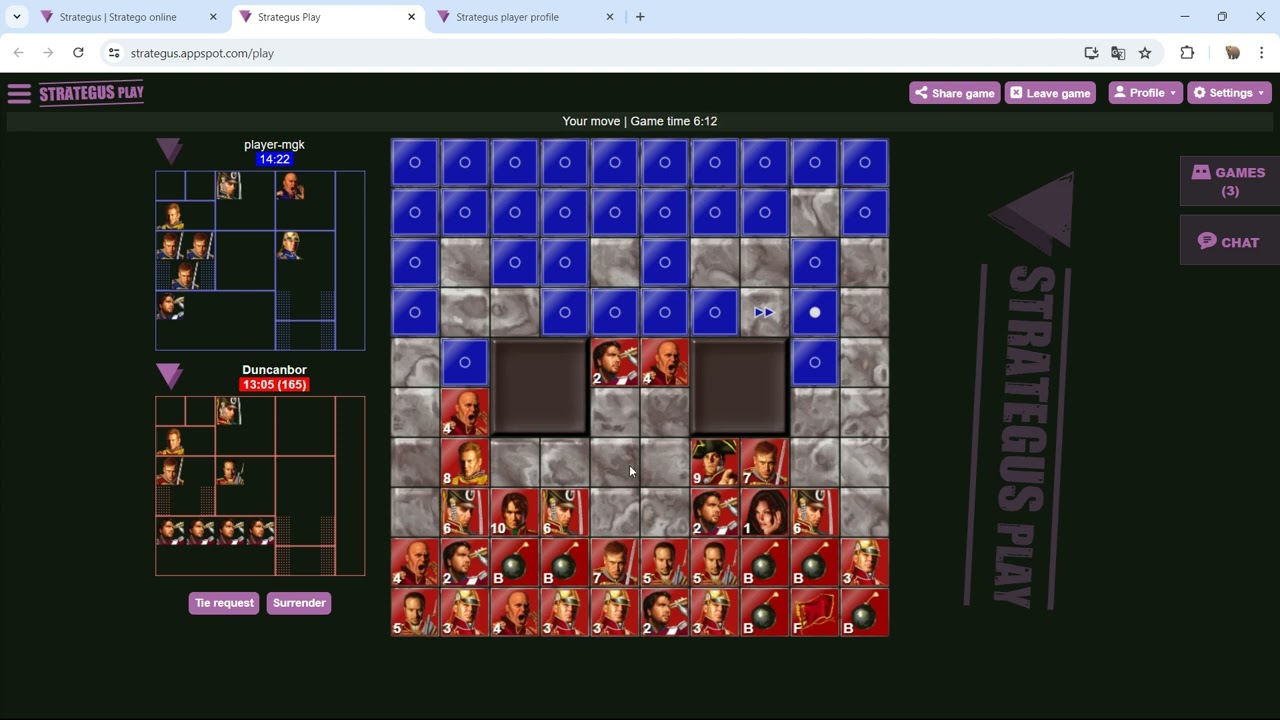
Task: Select the red 9 piece on the board
Action: (x=714, y=462)
